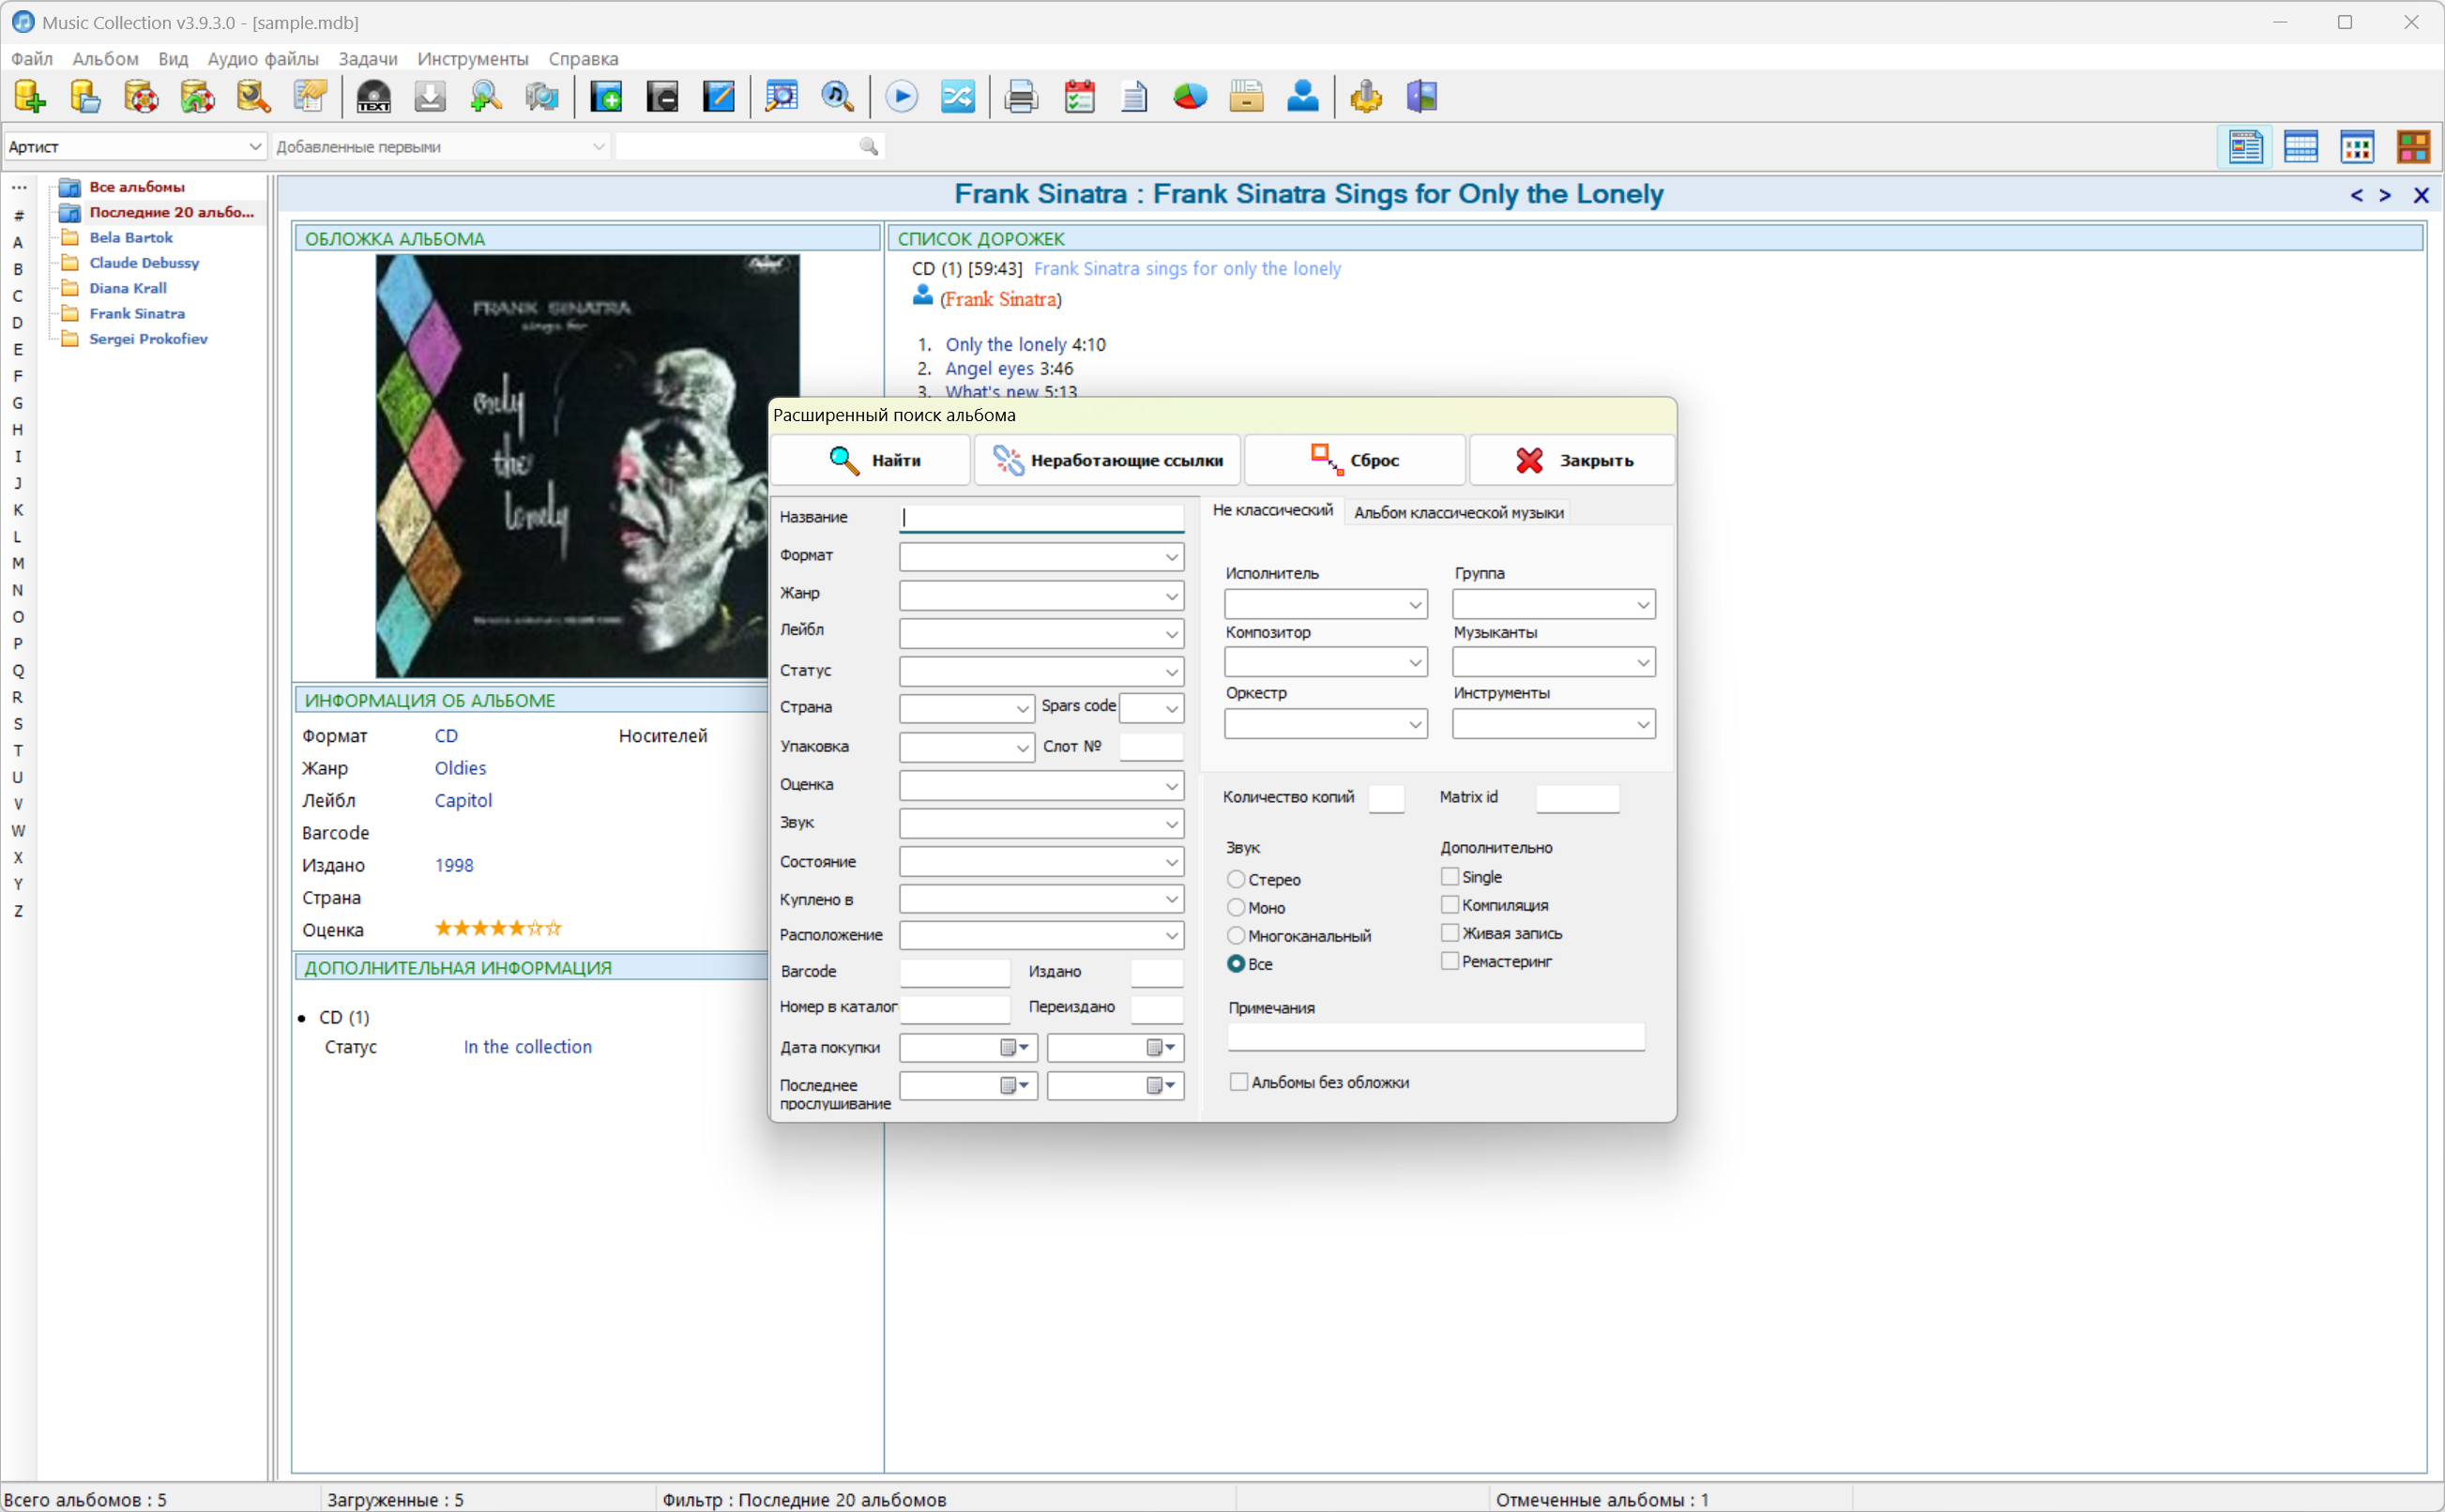Screen dimensions: 2445x1512
Task: Click the CD-TEXT disc icon
Action: pos(374,97)
